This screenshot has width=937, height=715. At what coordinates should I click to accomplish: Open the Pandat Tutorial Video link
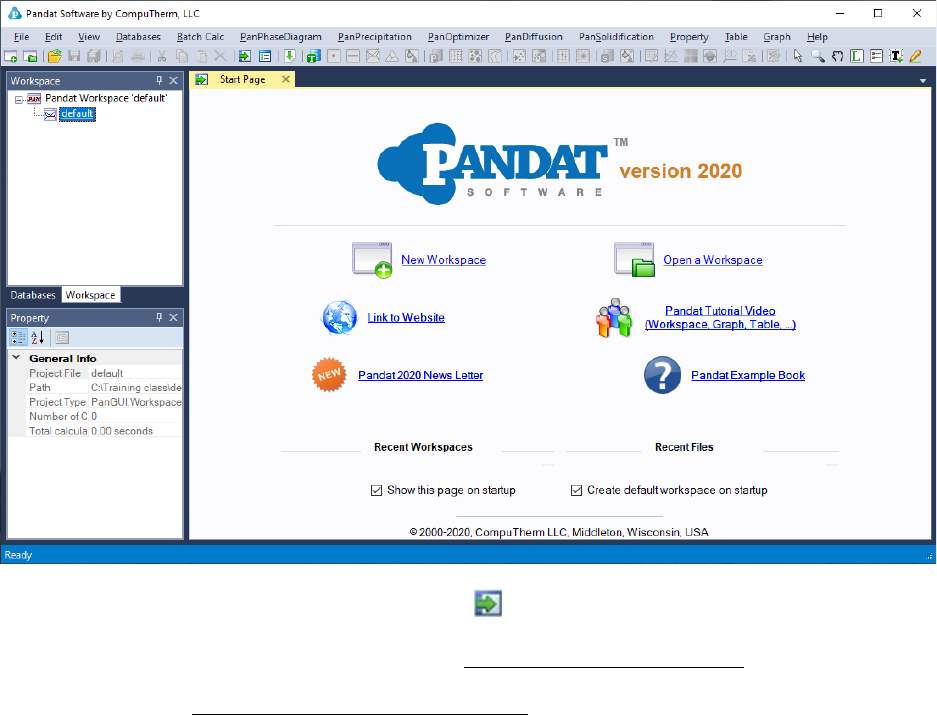coord(720,317)
